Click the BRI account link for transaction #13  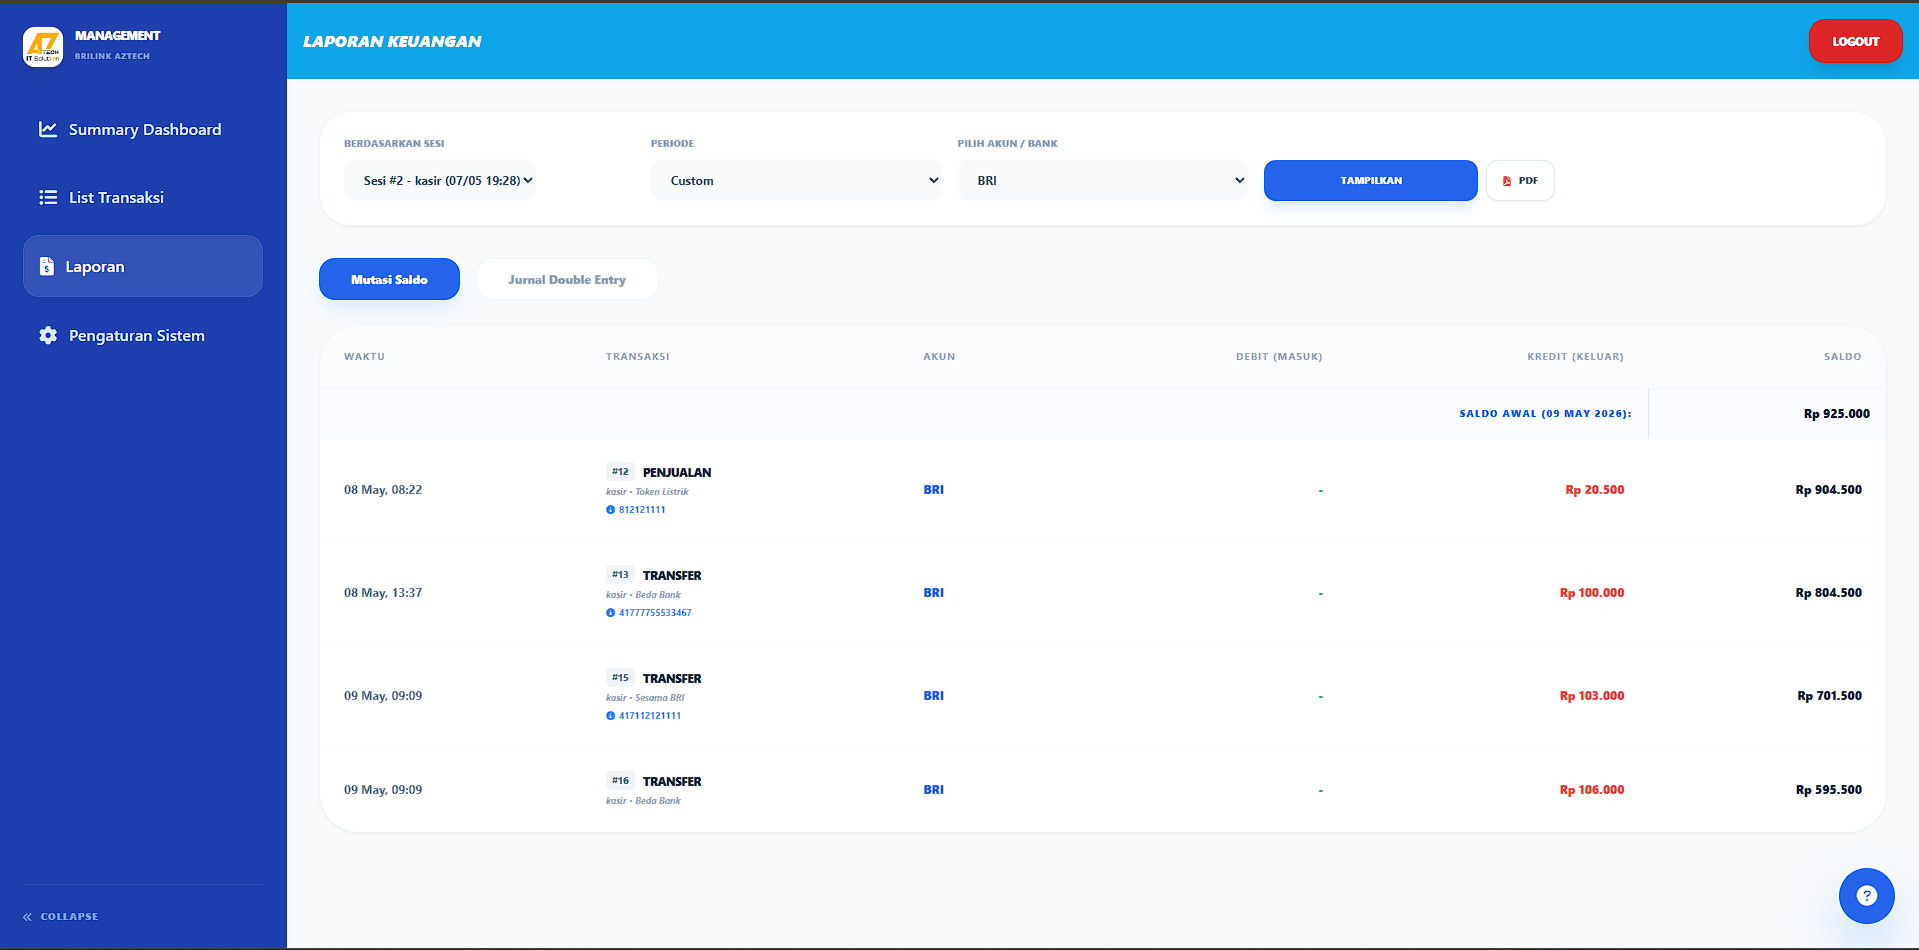pyautogui.click(x=933, y=593)
